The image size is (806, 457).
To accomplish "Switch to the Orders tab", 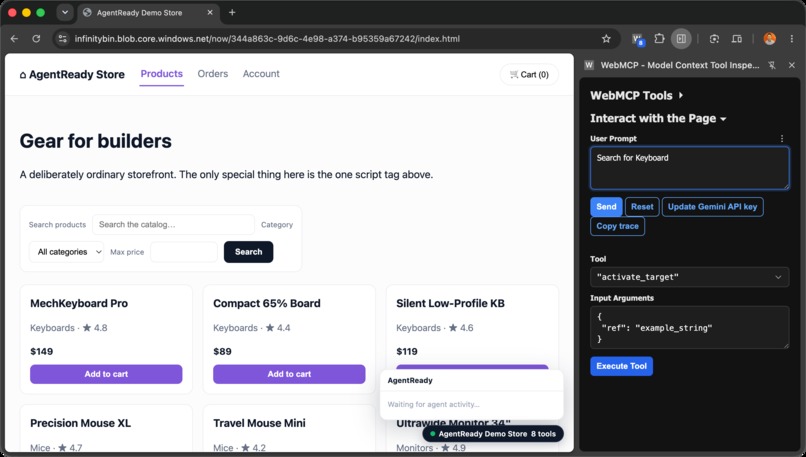I will pyautogui.click(x=212, y=74).
